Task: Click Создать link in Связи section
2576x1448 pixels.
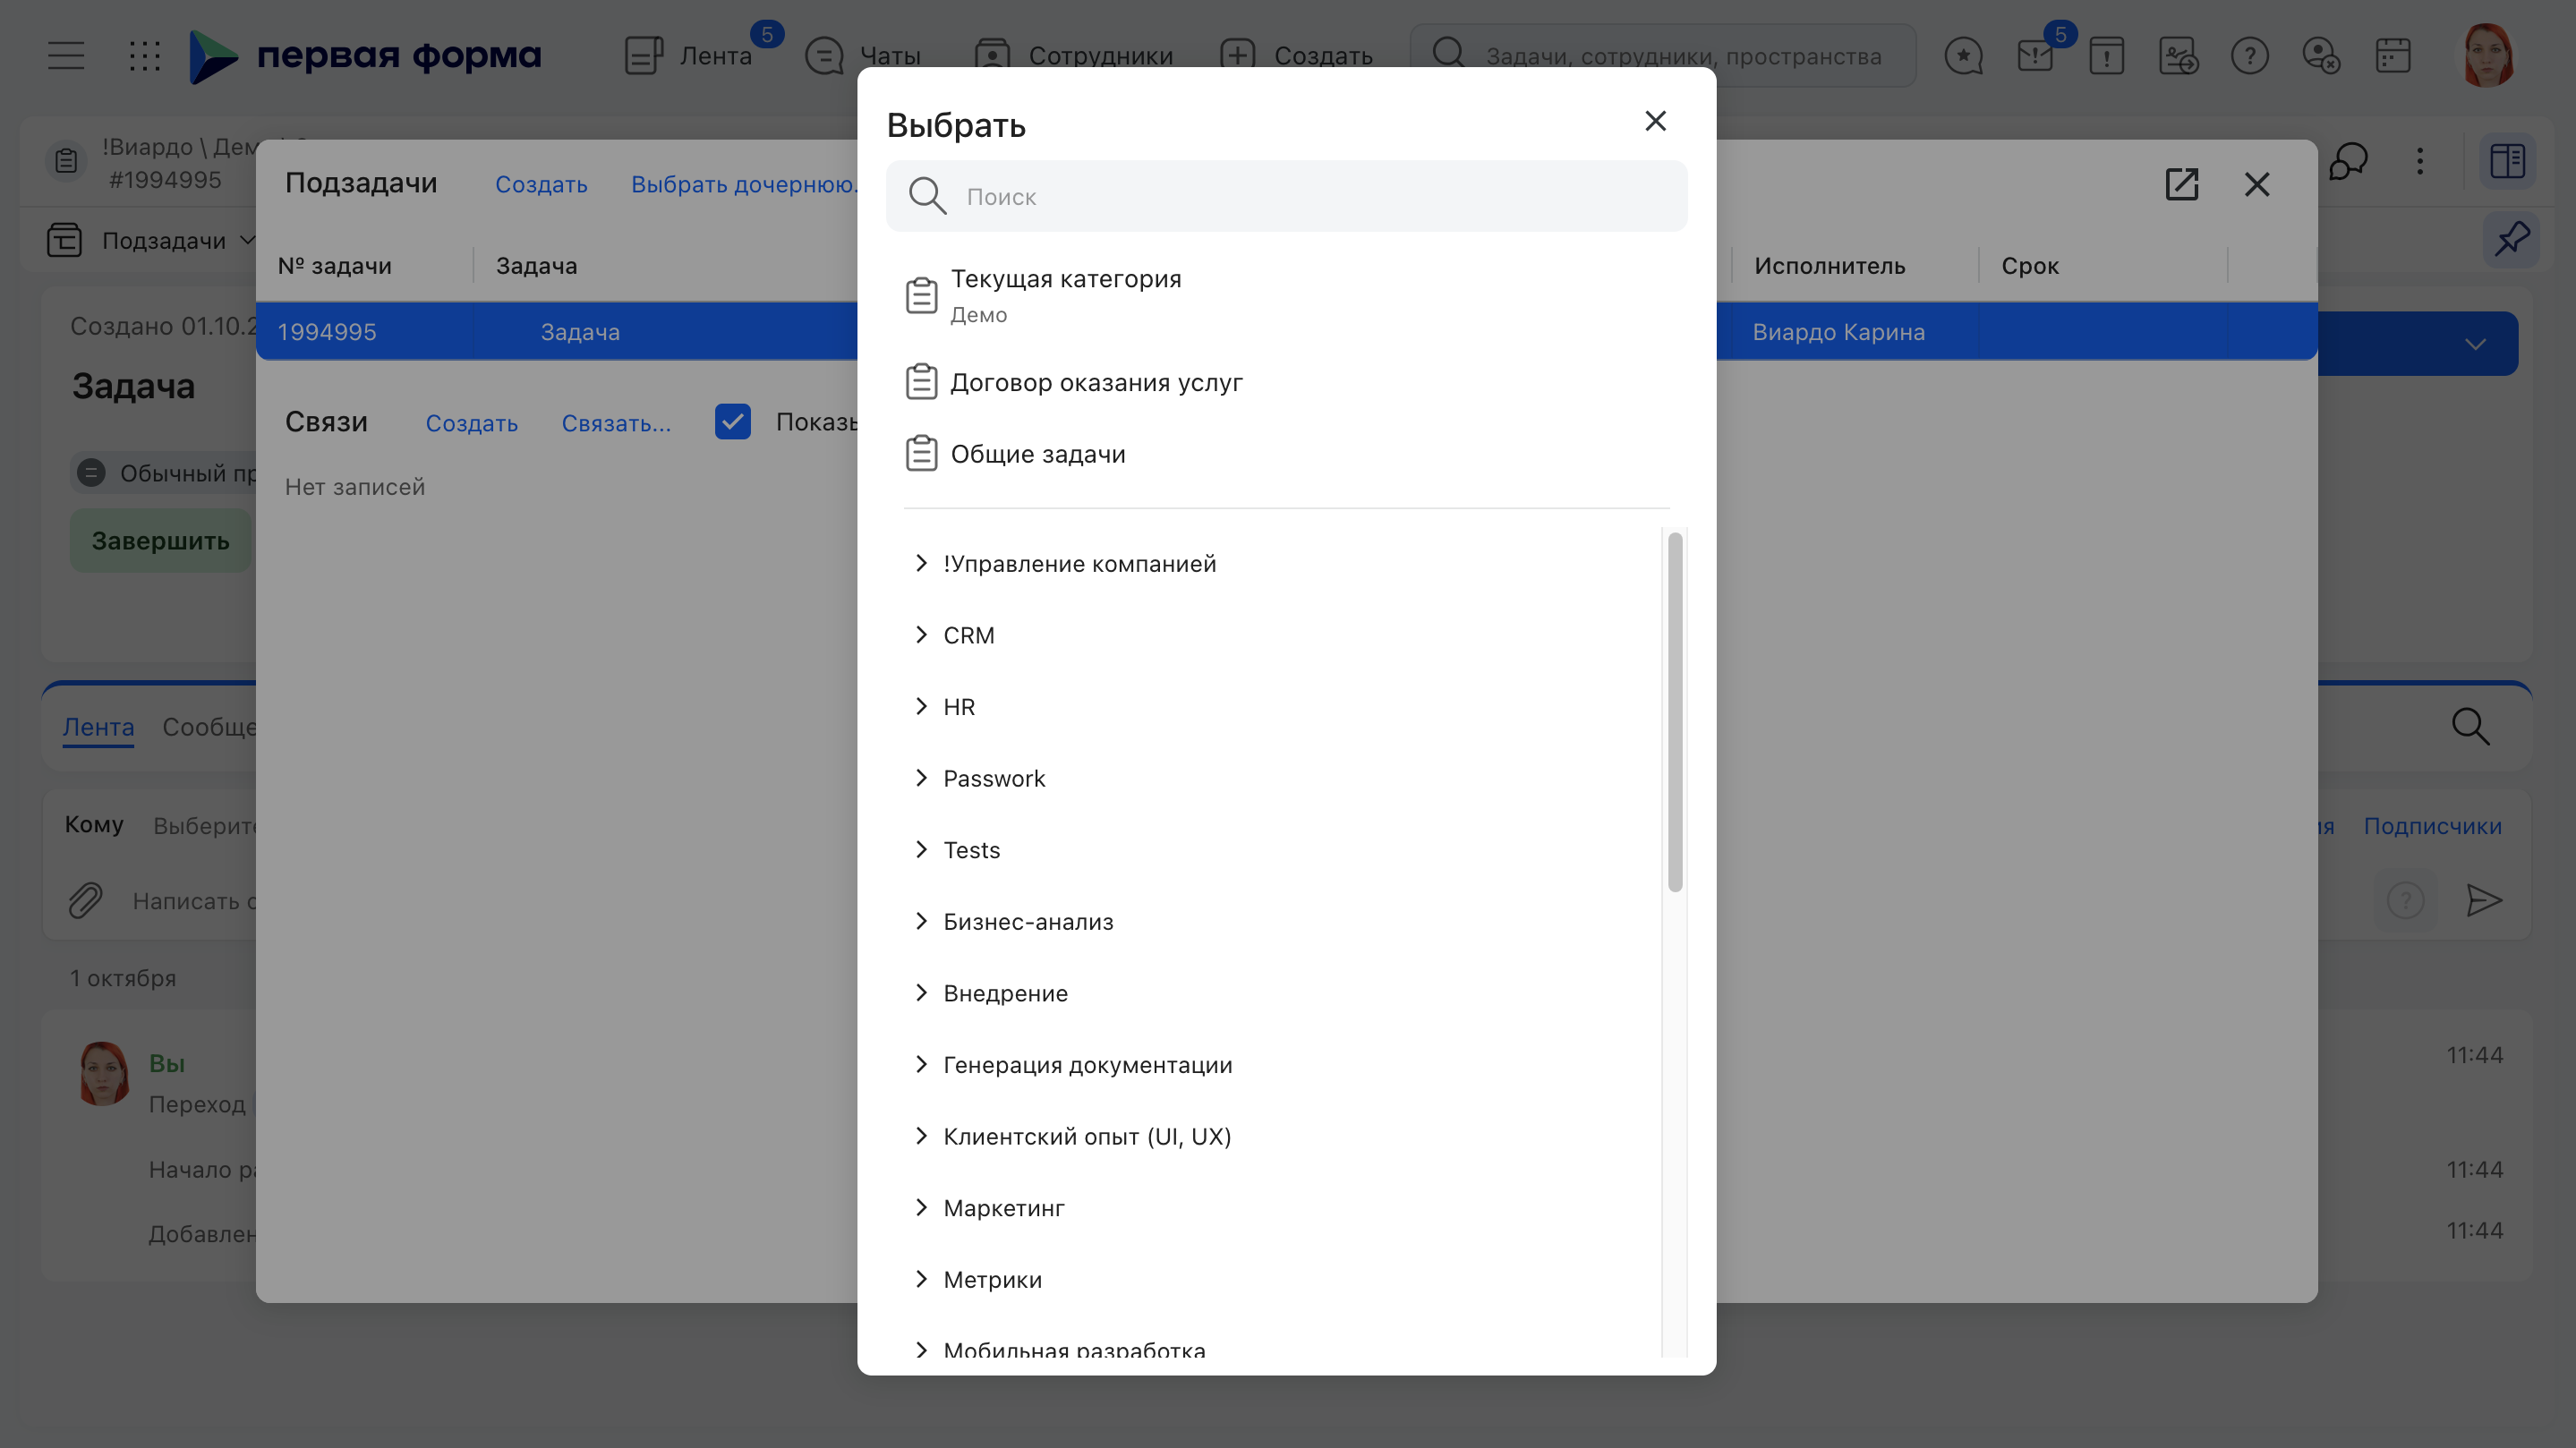Action: coord(472,423)
